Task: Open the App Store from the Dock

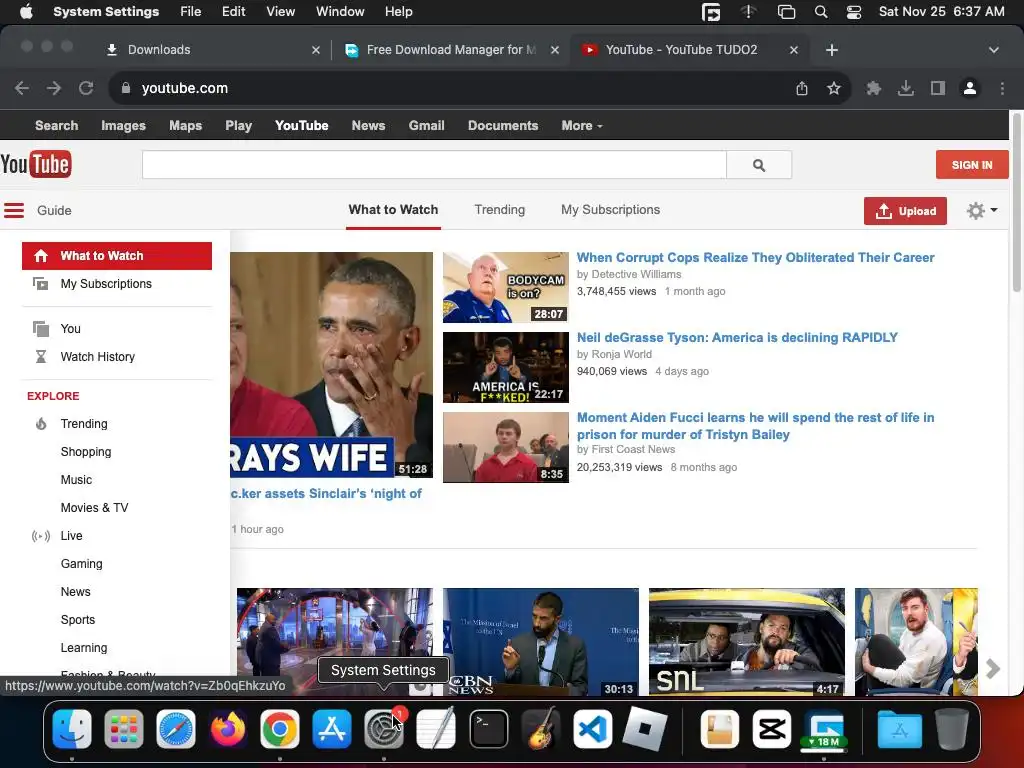Action: click(332, 729)
